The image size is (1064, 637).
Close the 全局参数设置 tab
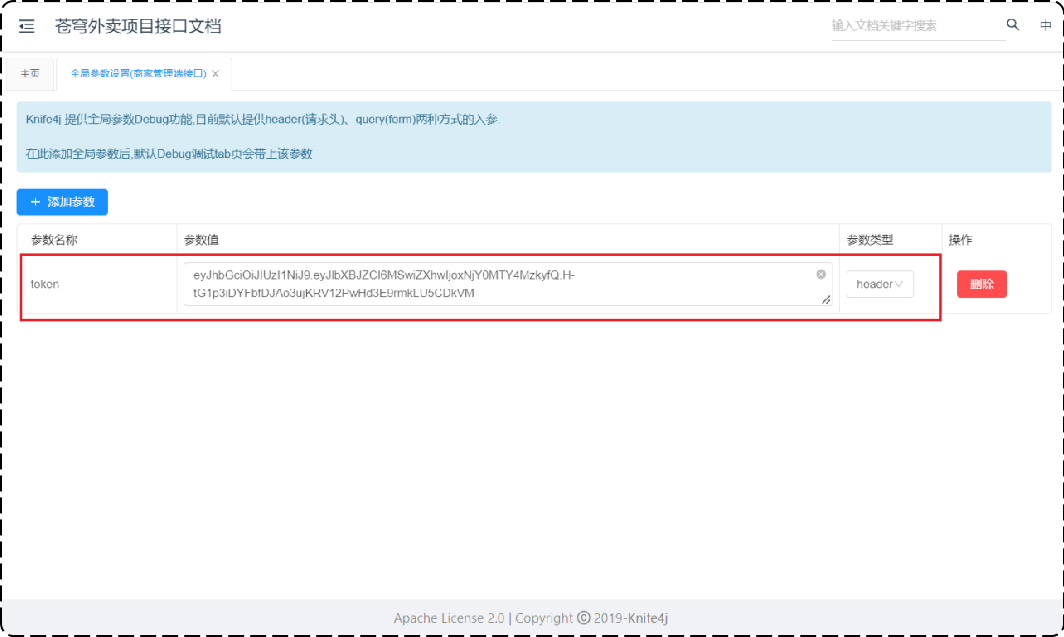(x=216, y=73)
